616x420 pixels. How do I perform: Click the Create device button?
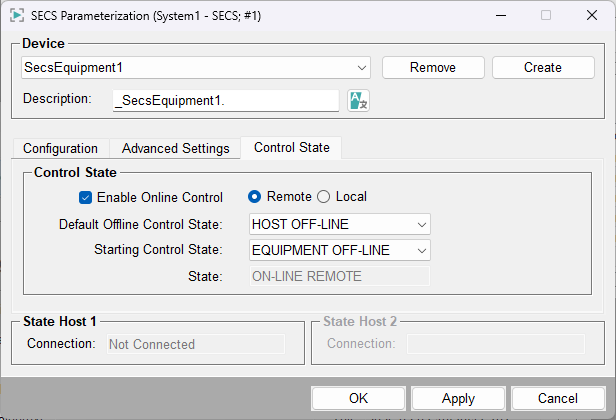click(542, 68)
